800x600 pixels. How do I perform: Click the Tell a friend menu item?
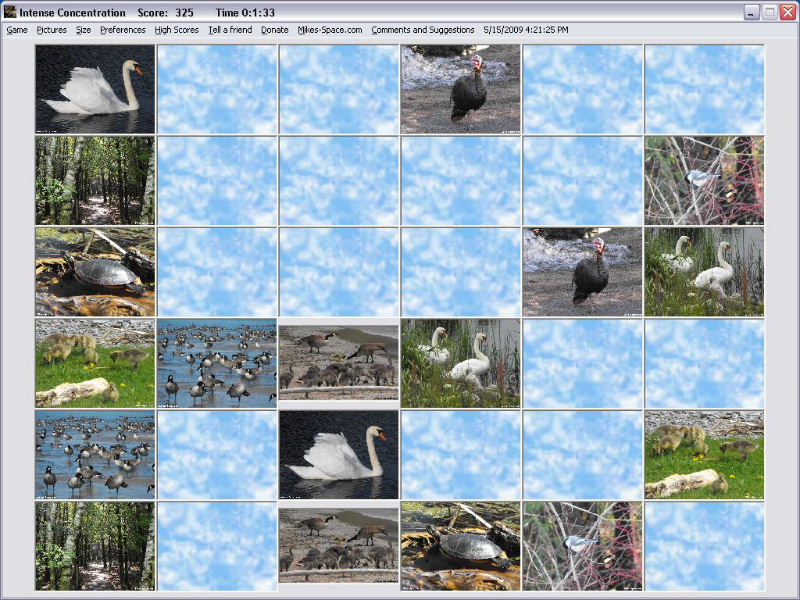pyautogui.click(x=230, y=30)
